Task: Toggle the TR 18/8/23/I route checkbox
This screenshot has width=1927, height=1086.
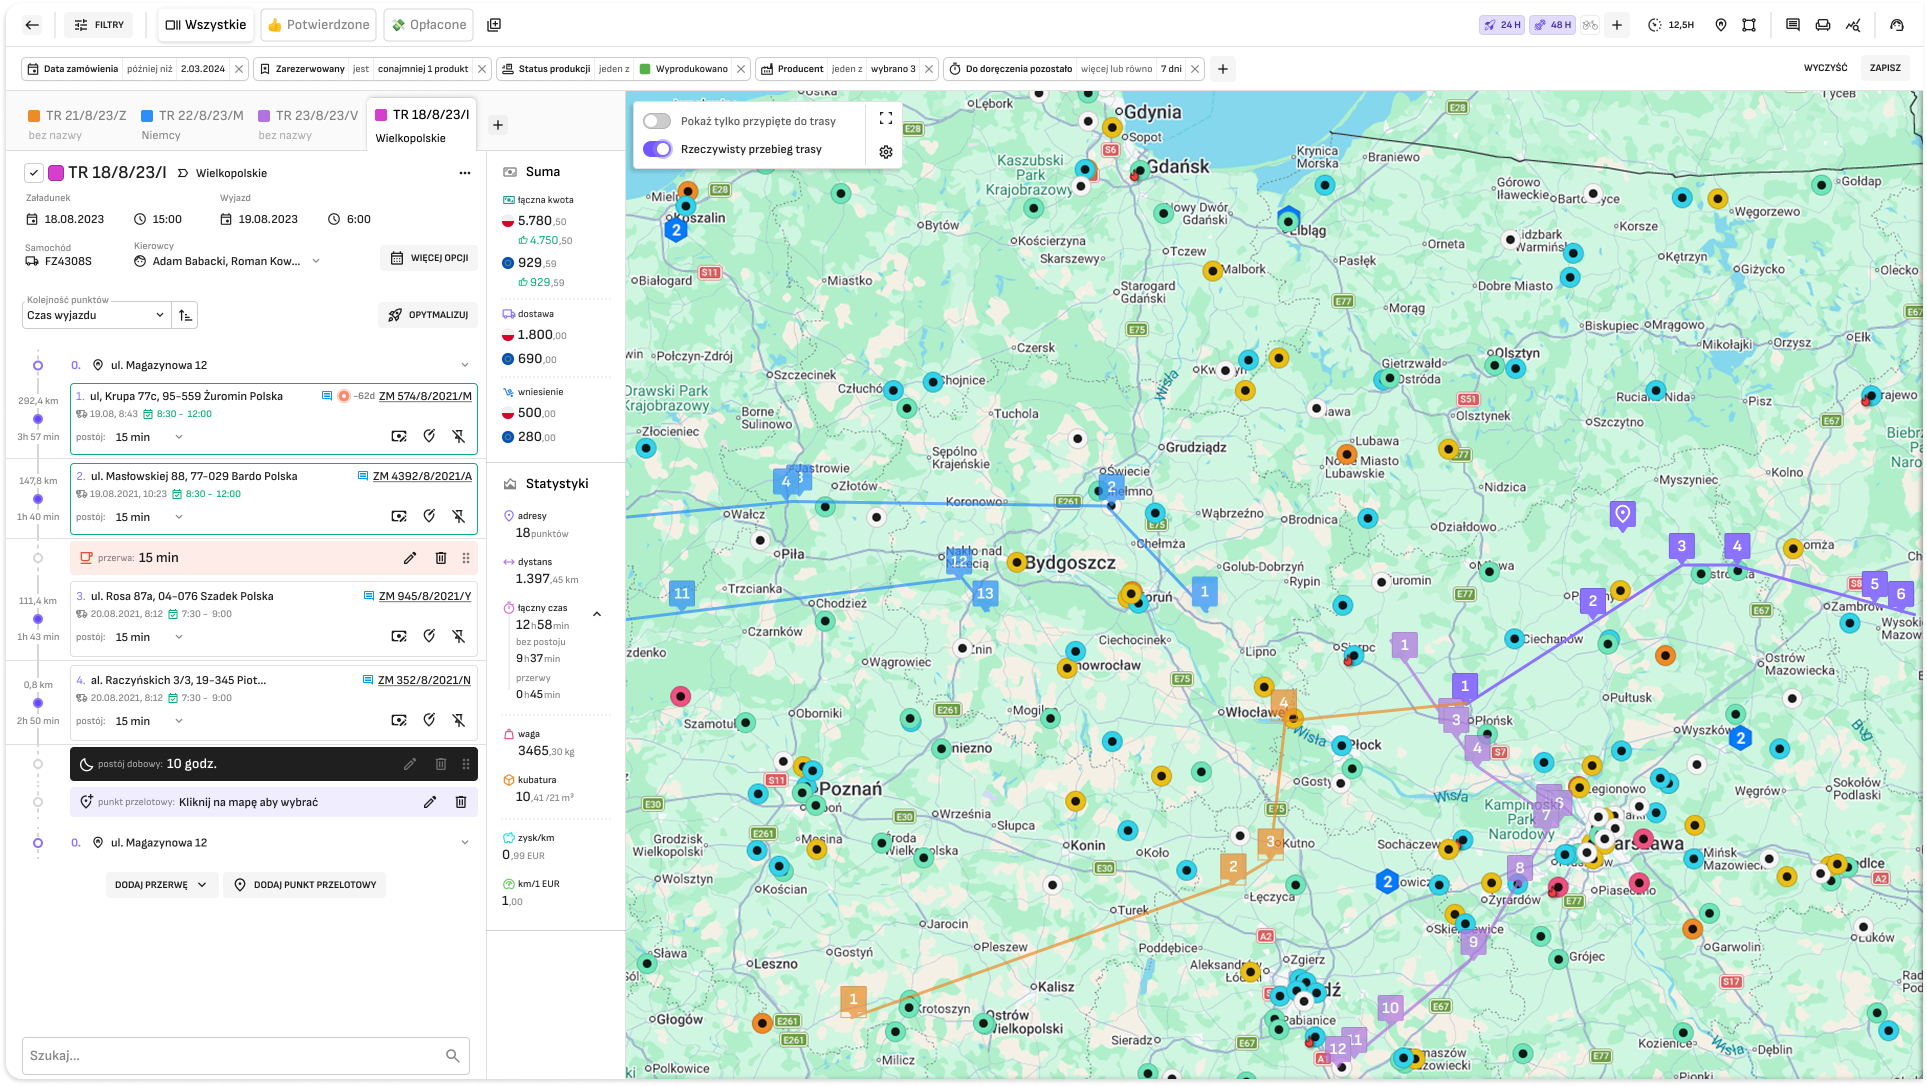Action: point(34,173)
